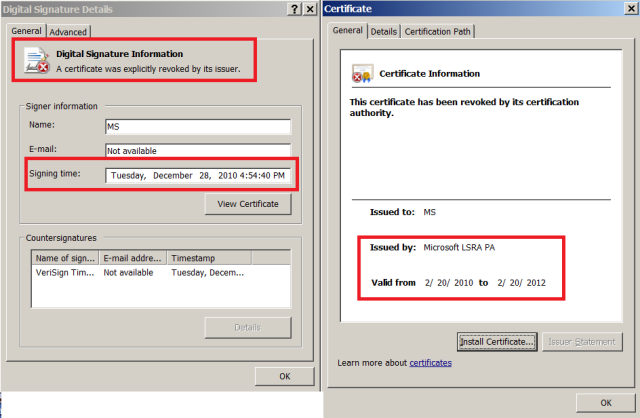Close the Digital Signature Details window
The height and width of the screenshot is (418, 640).
point(311,9)
